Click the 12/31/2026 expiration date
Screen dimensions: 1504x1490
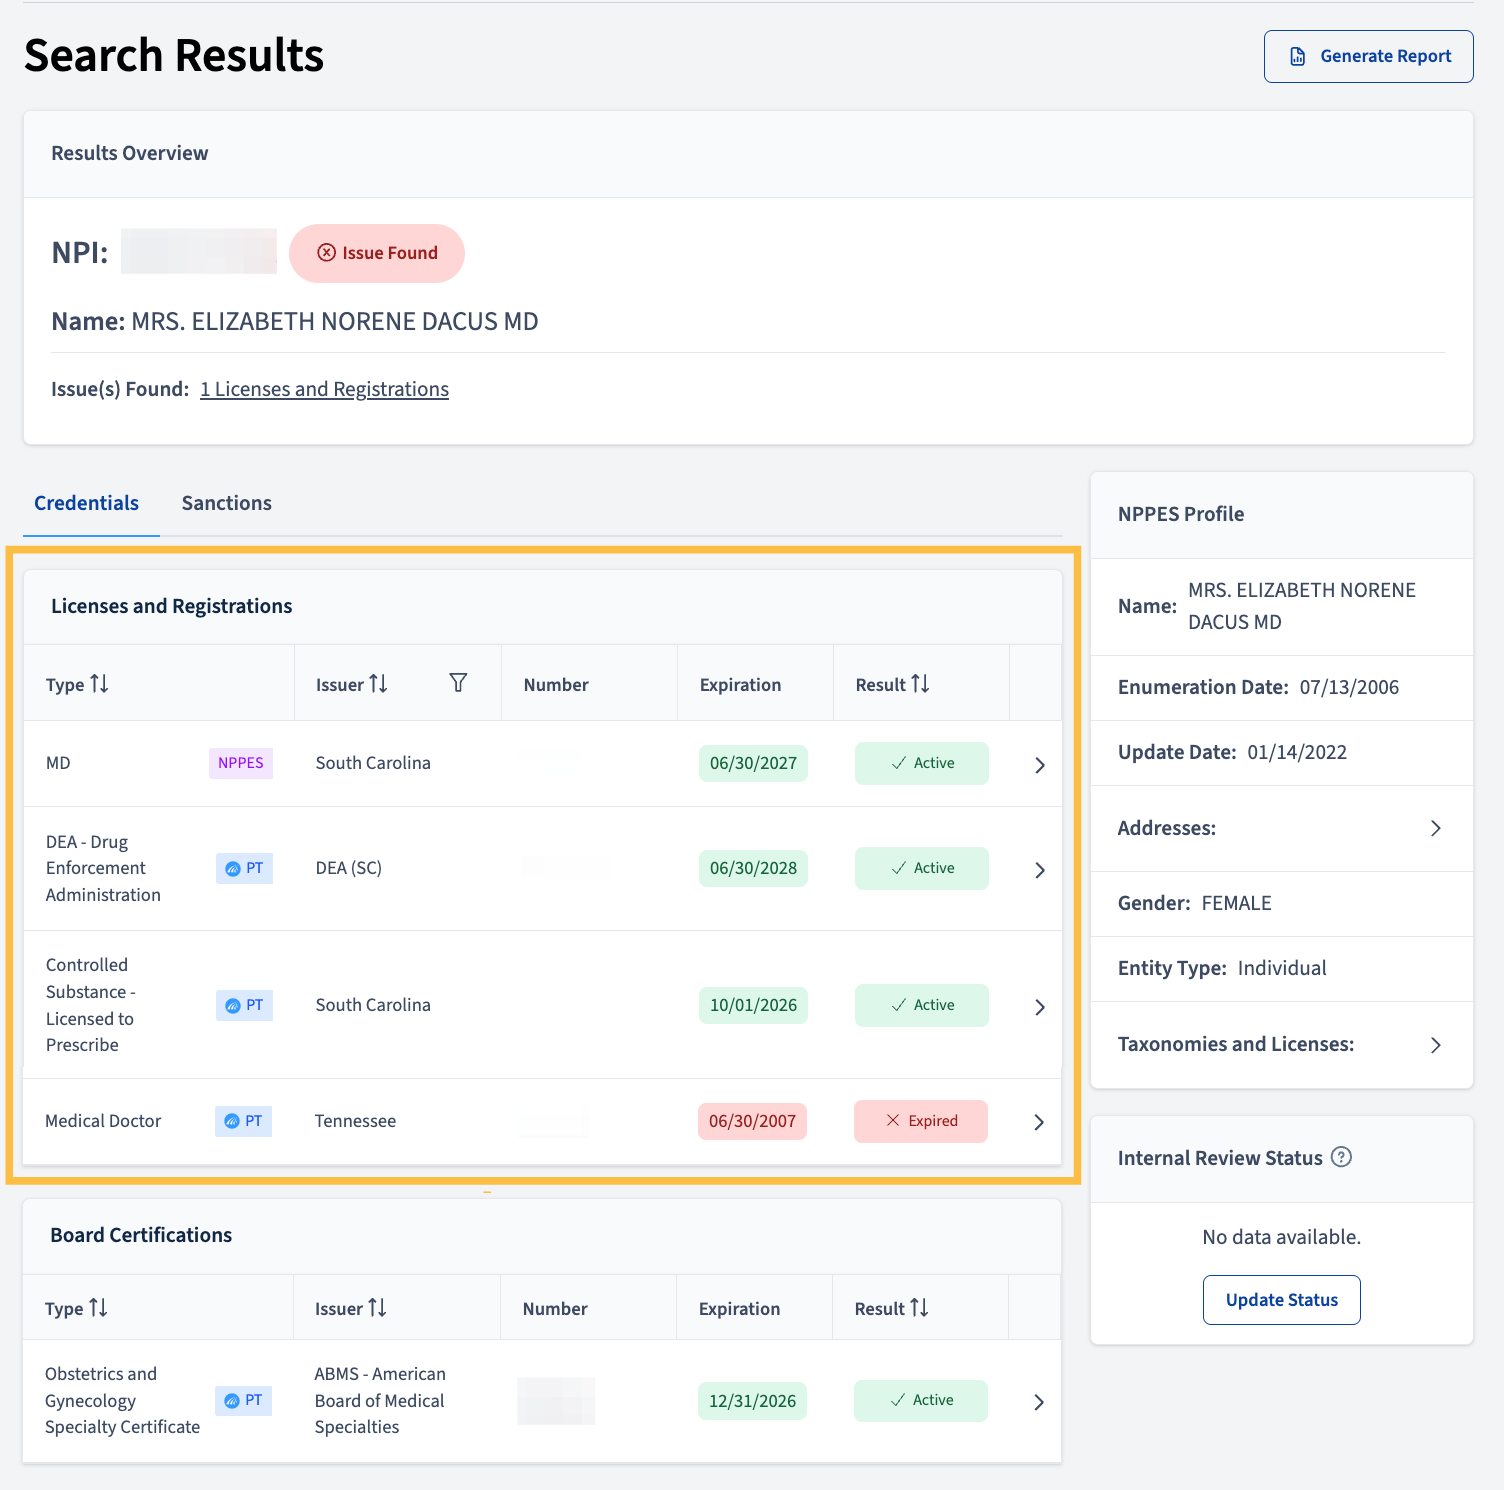point(752,1401)
